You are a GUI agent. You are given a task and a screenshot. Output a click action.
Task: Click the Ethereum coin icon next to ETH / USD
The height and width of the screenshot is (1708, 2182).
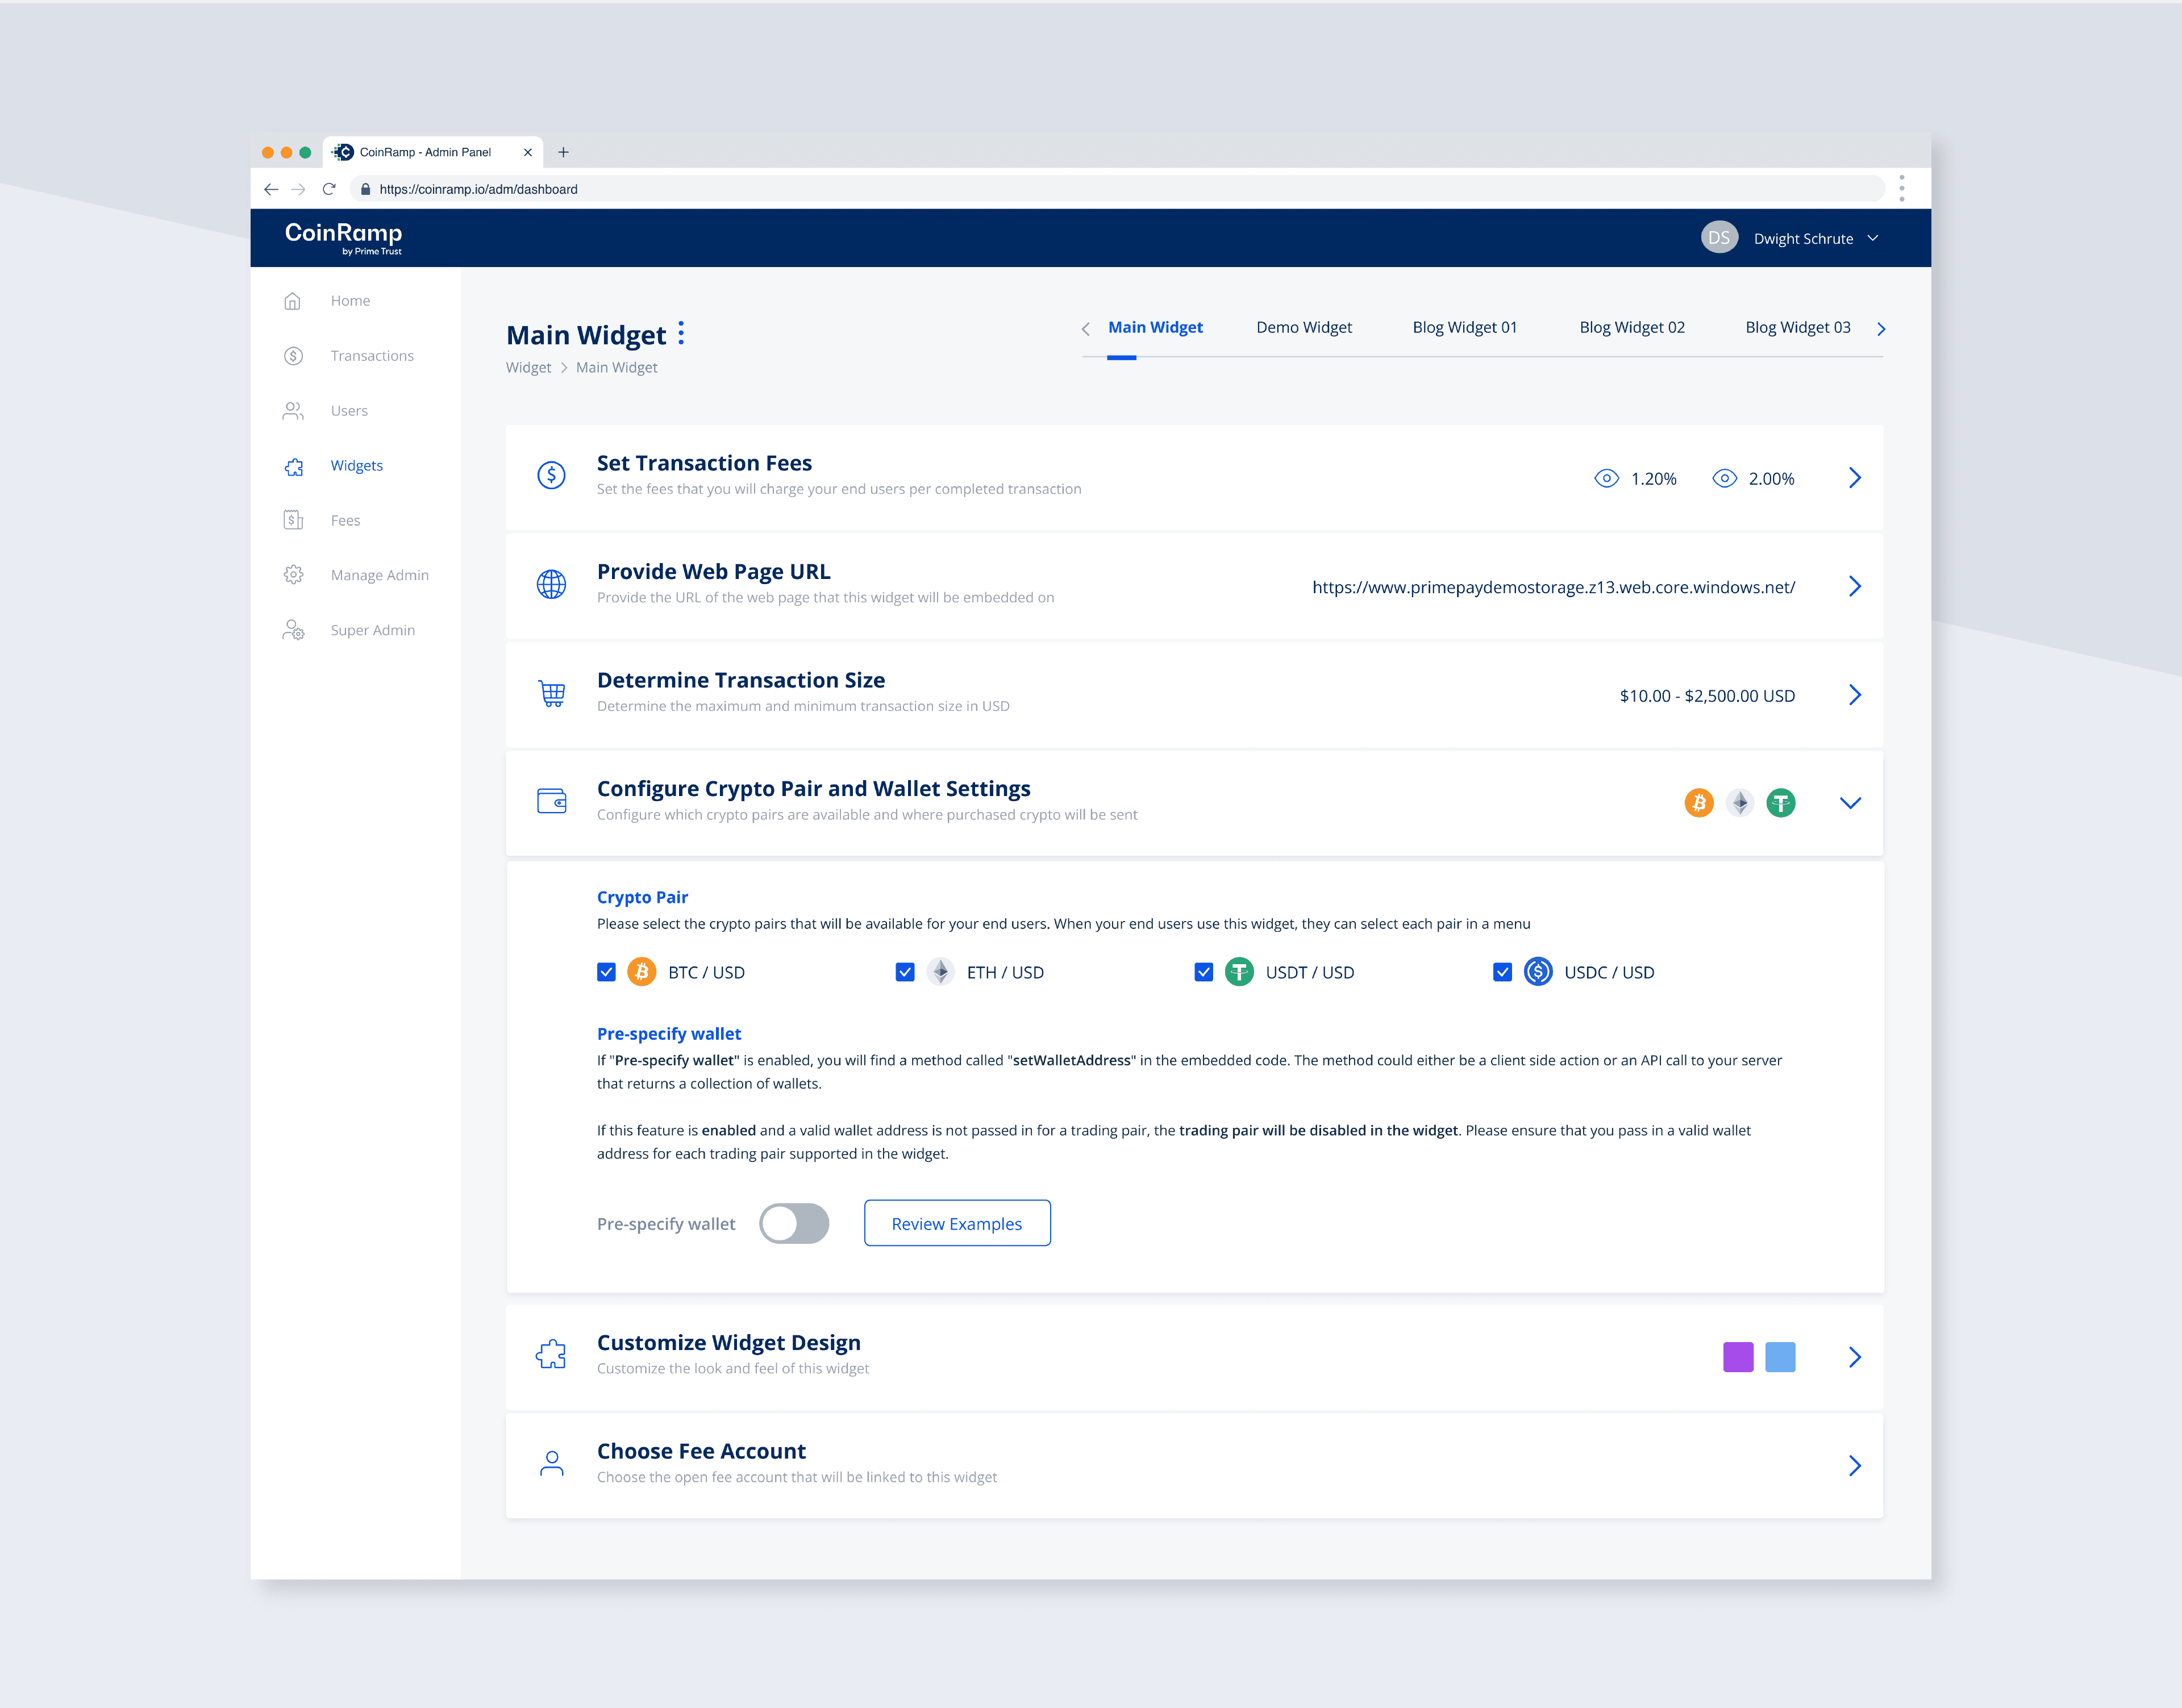click(x=940, y=972)
